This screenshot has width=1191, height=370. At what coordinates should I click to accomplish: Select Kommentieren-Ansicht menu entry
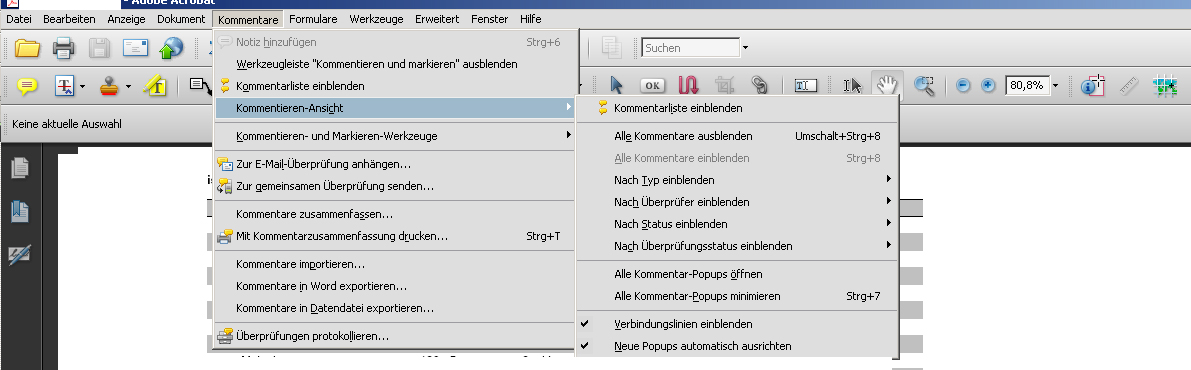(395, 108)
